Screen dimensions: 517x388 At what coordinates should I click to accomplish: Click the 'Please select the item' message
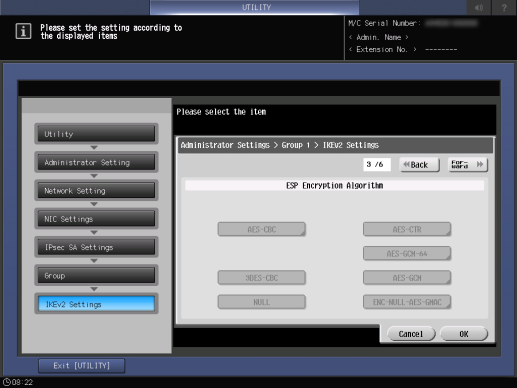click(221, 112)
